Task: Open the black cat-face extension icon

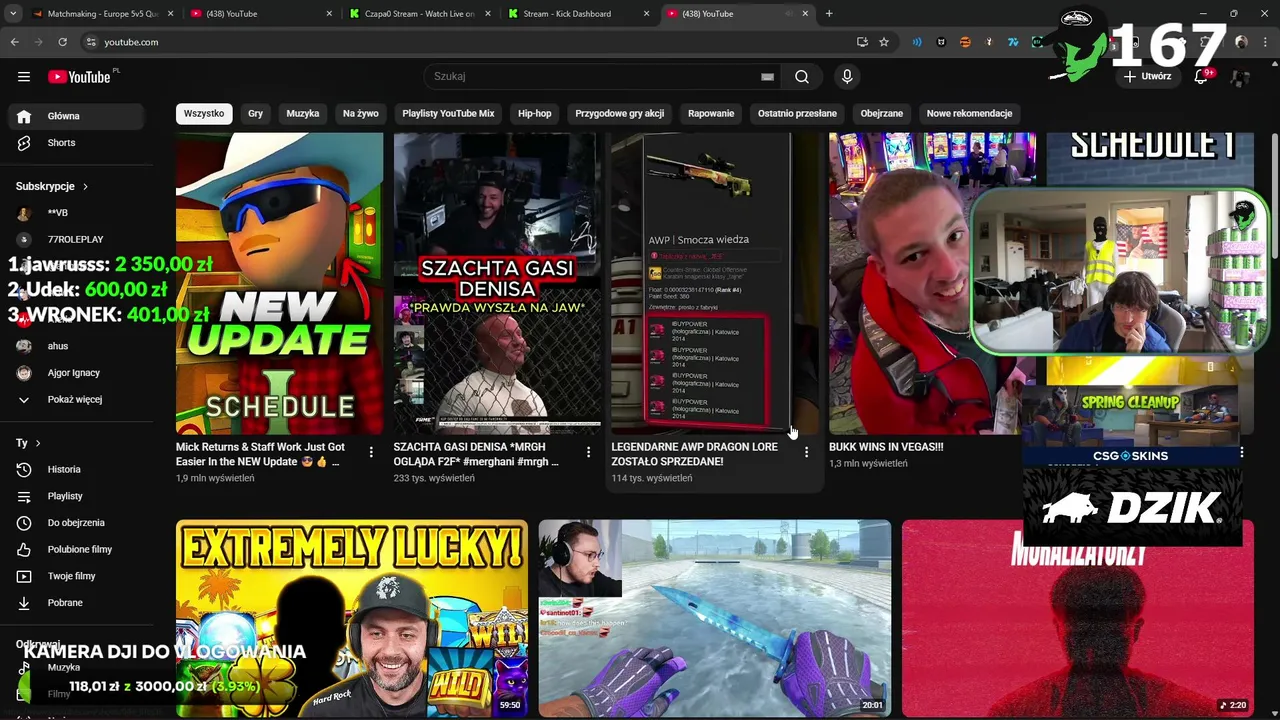Action: click(x=941, y=42)
